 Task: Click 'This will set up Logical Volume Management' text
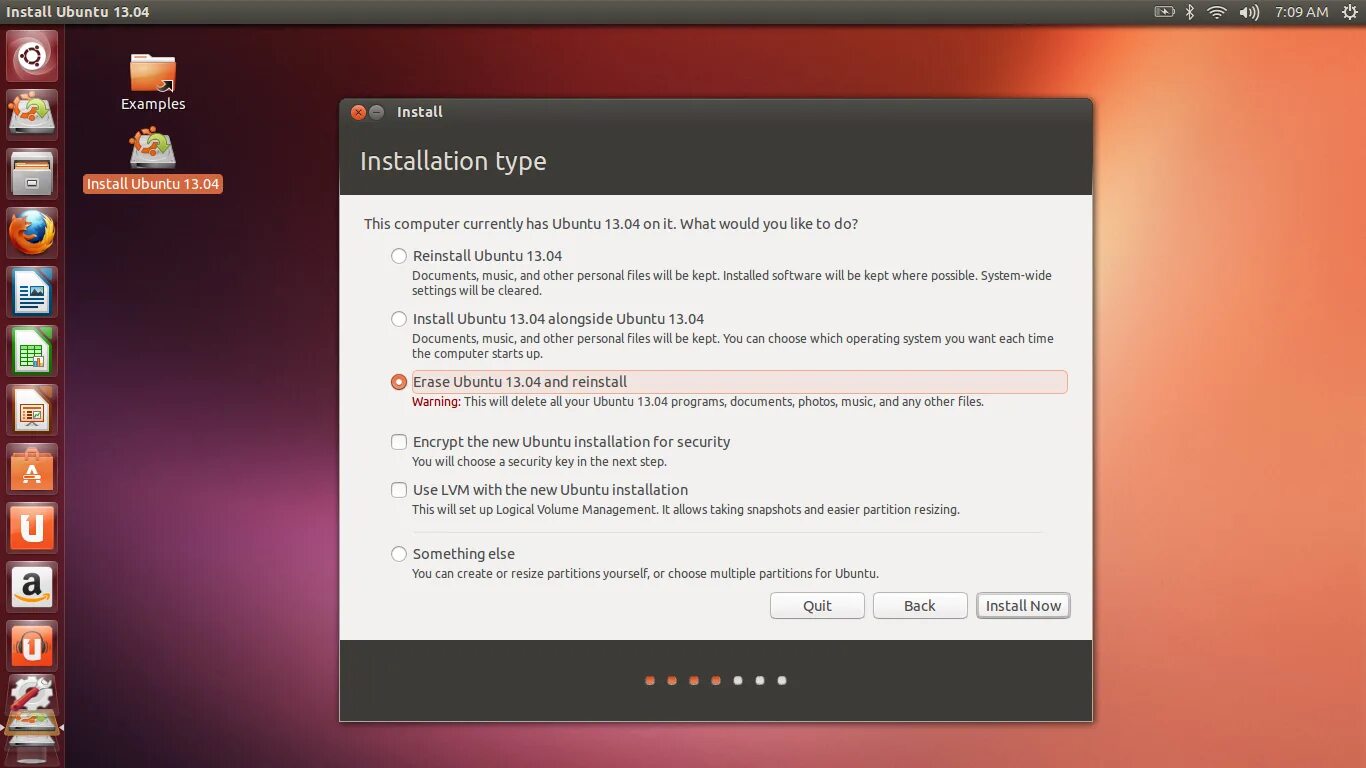(686, 510)
